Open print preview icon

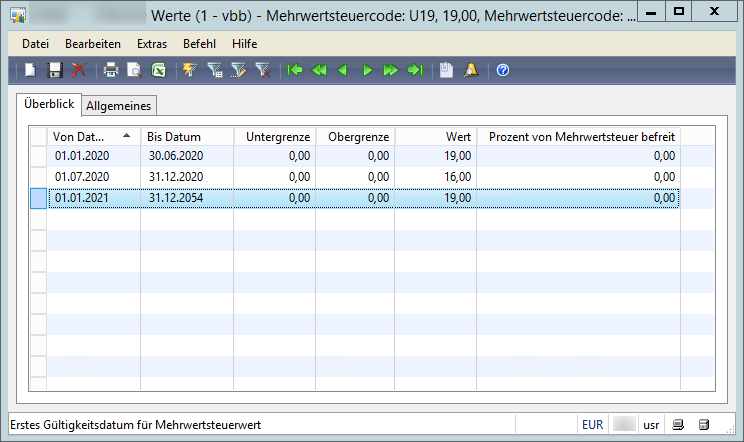(134, 70)
